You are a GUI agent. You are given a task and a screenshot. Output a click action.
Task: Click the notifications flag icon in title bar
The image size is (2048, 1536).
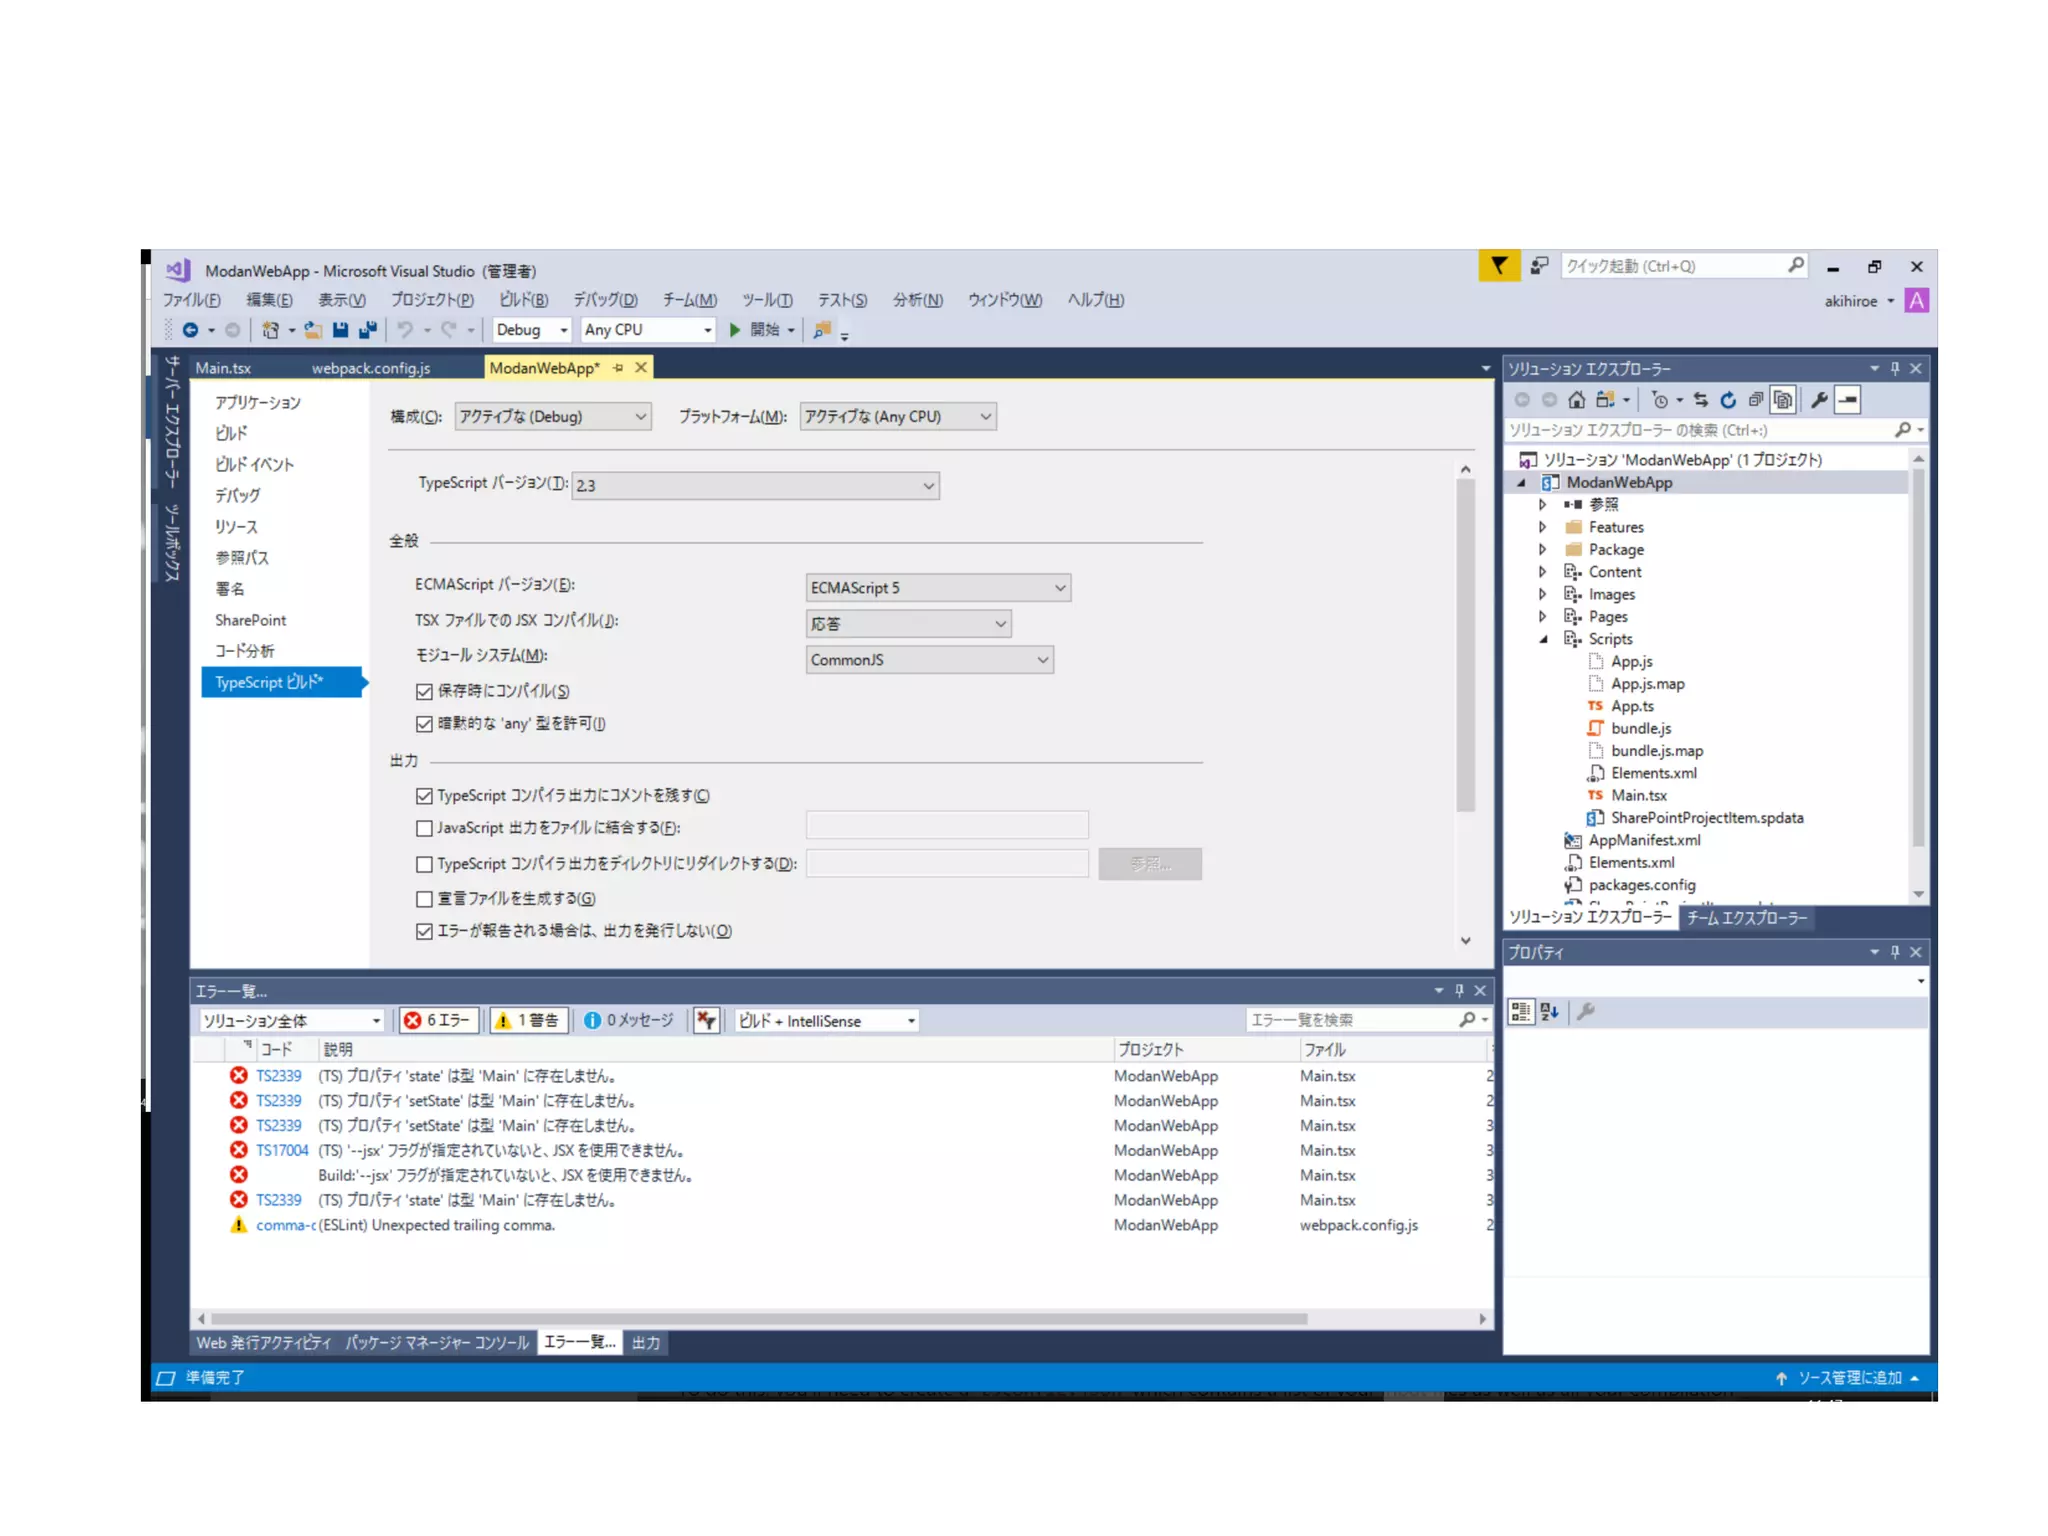[x=1498, y=266]
